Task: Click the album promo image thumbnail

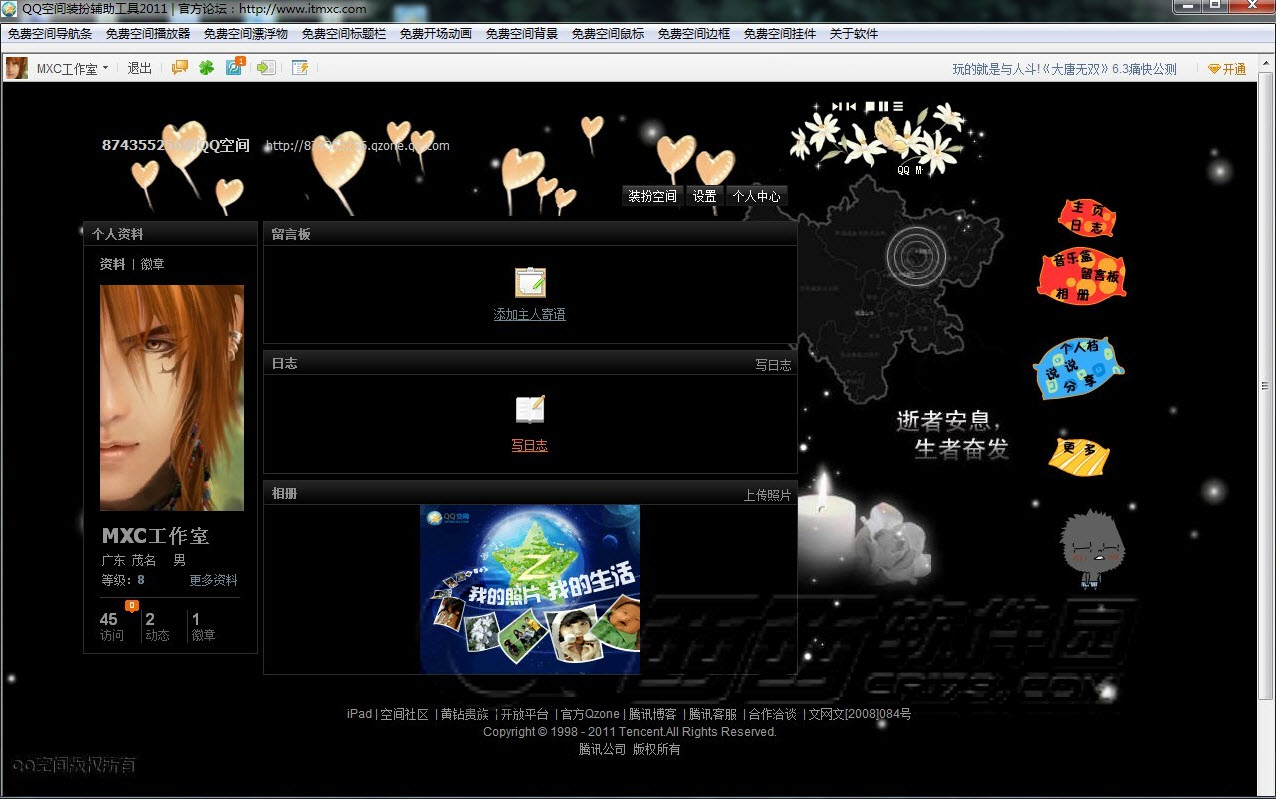Action: click(x=530, y=589)
